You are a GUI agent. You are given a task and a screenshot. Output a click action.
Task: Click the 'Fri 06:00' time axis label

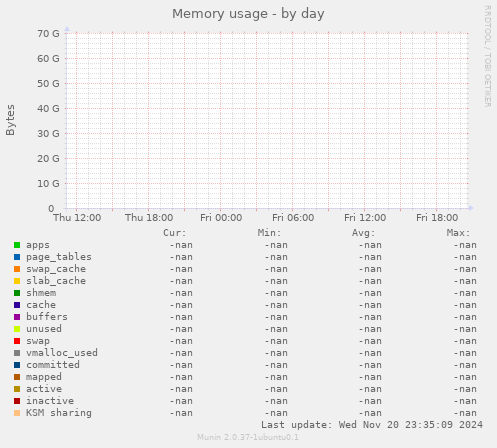(293, 218)
